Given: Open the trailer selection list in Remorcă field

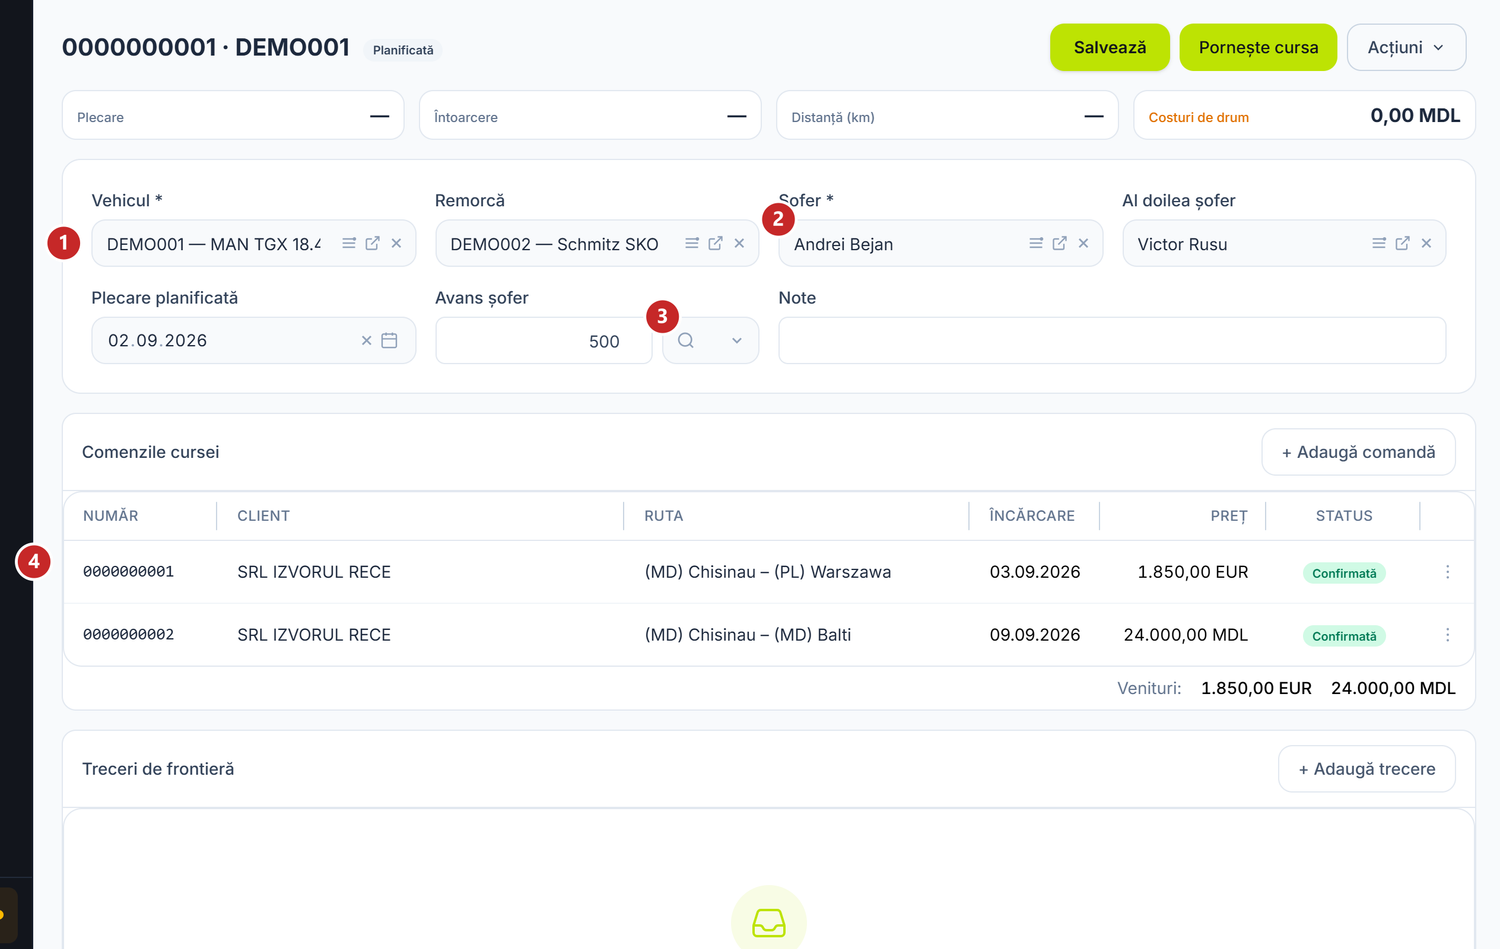Looking at the screenshot, I should pos(692,243).
